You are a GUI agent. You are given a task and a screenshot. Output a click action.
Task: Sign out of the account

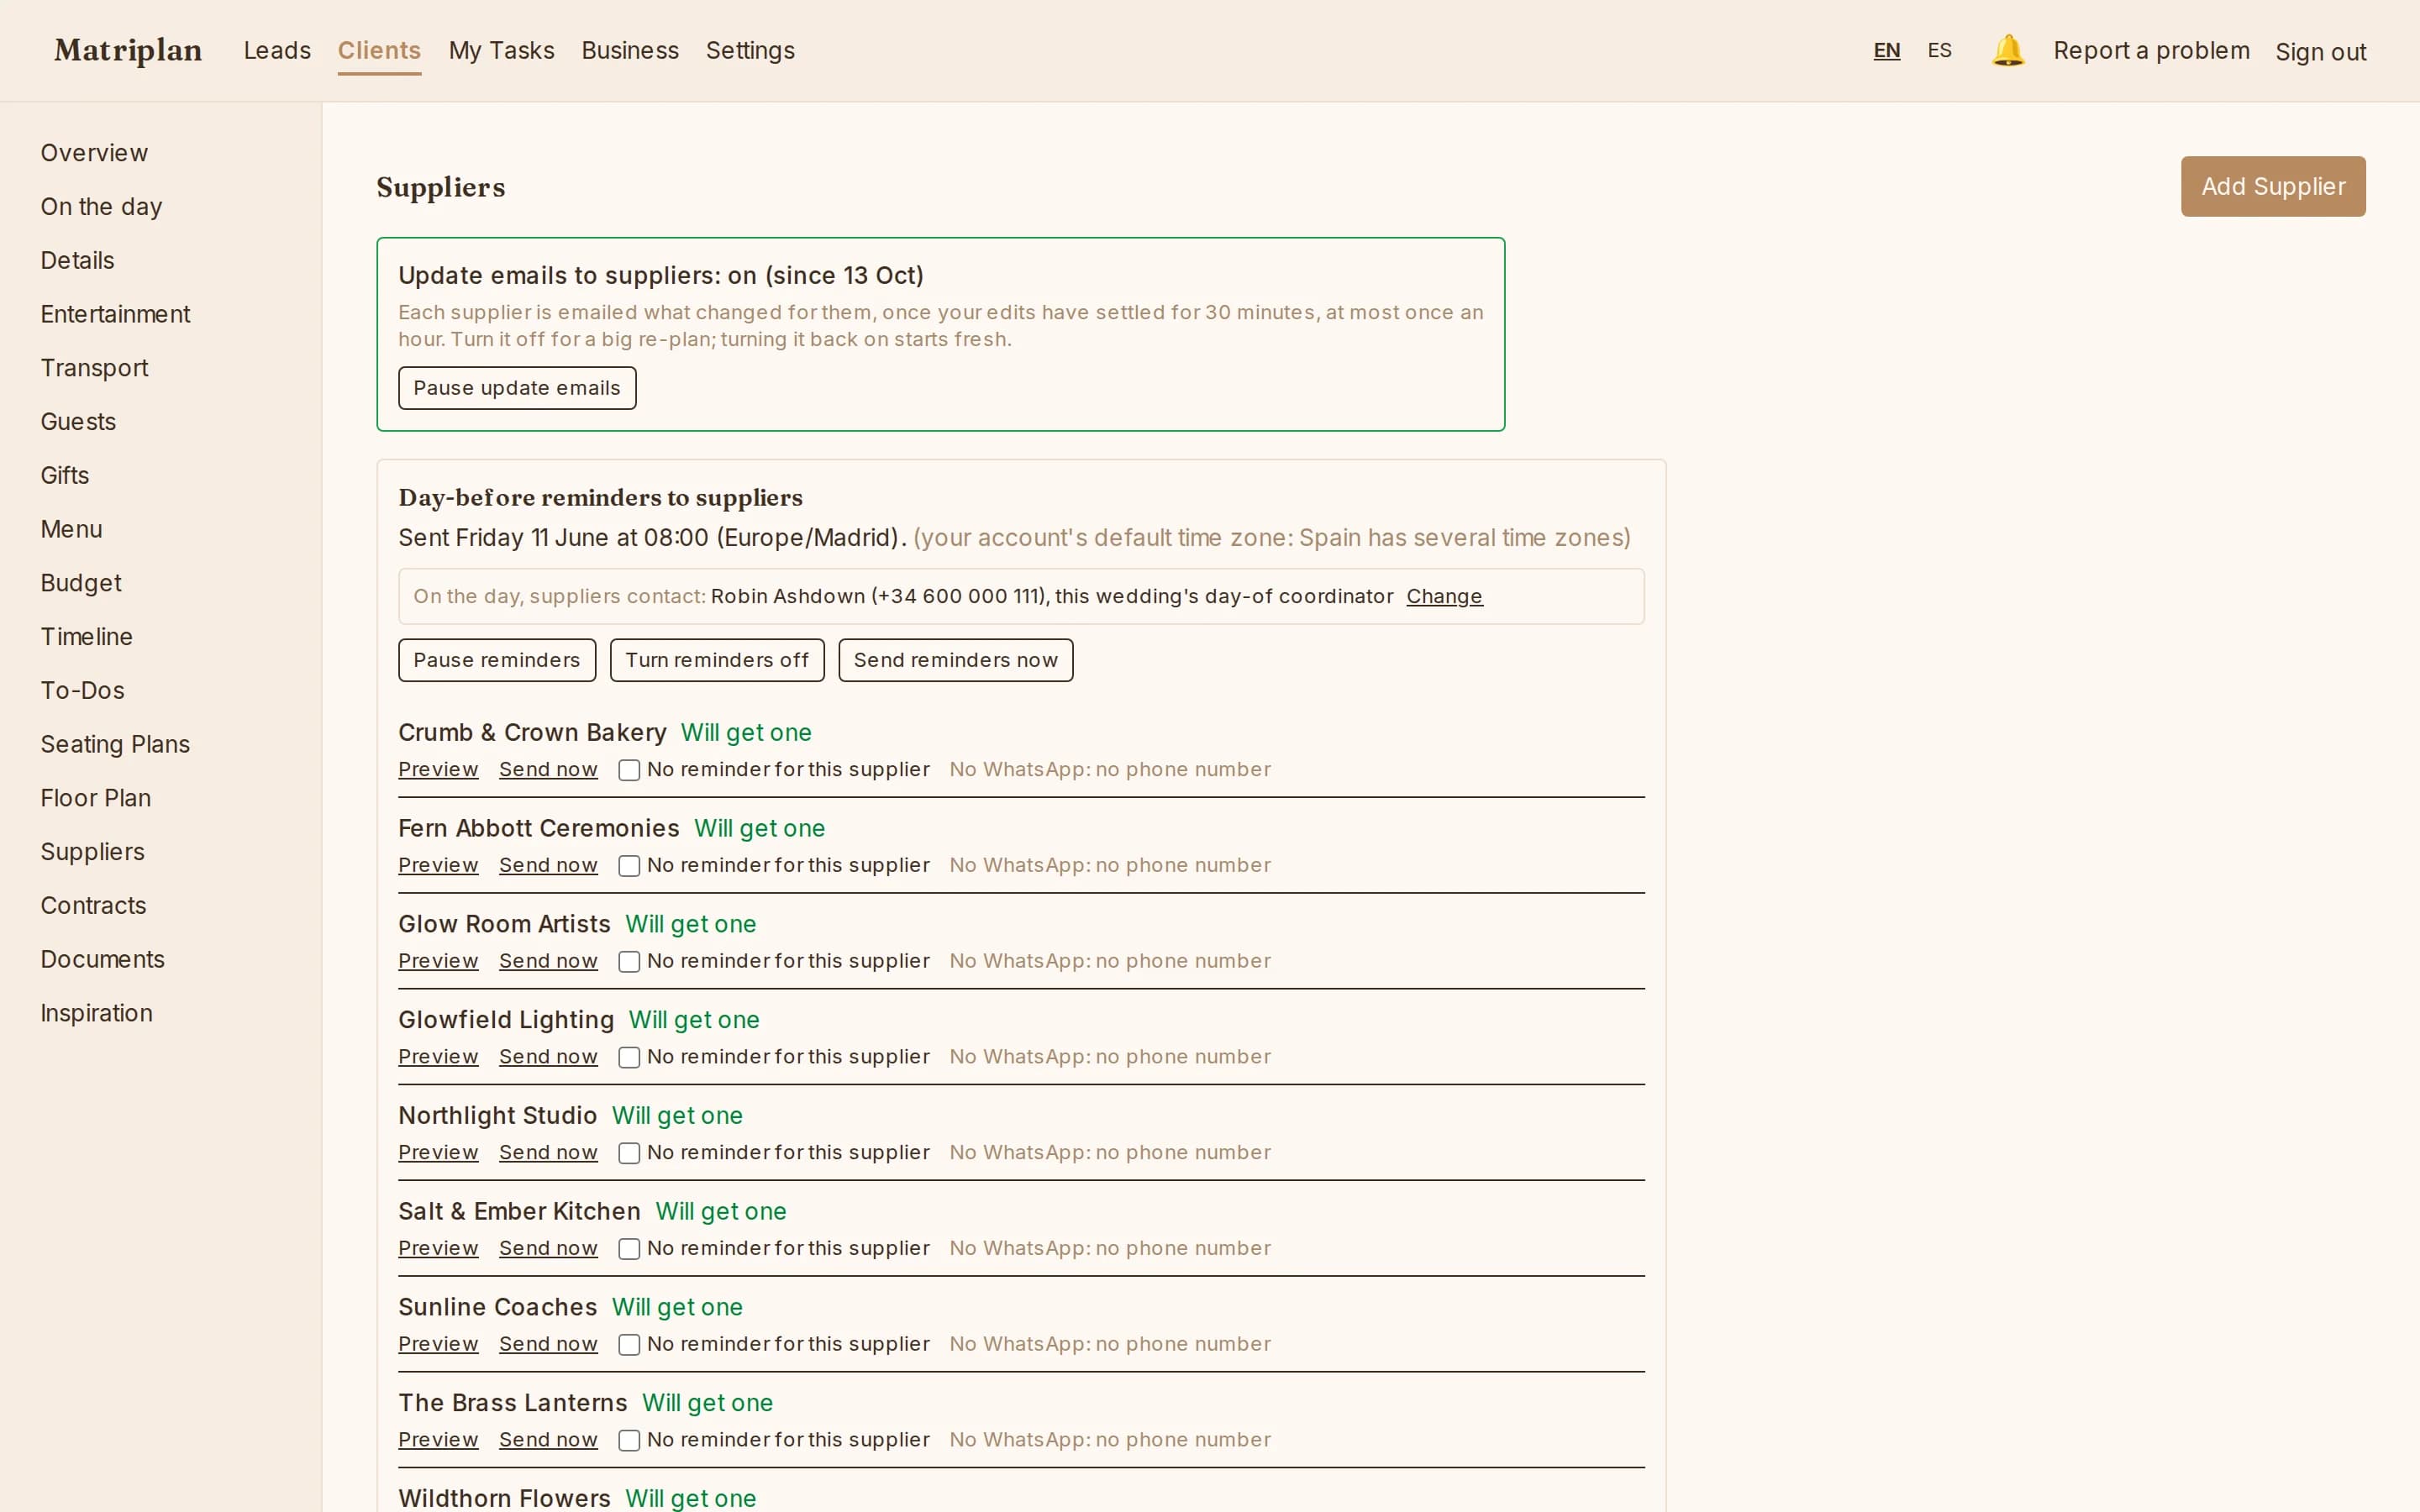(x=2320, y=51)
